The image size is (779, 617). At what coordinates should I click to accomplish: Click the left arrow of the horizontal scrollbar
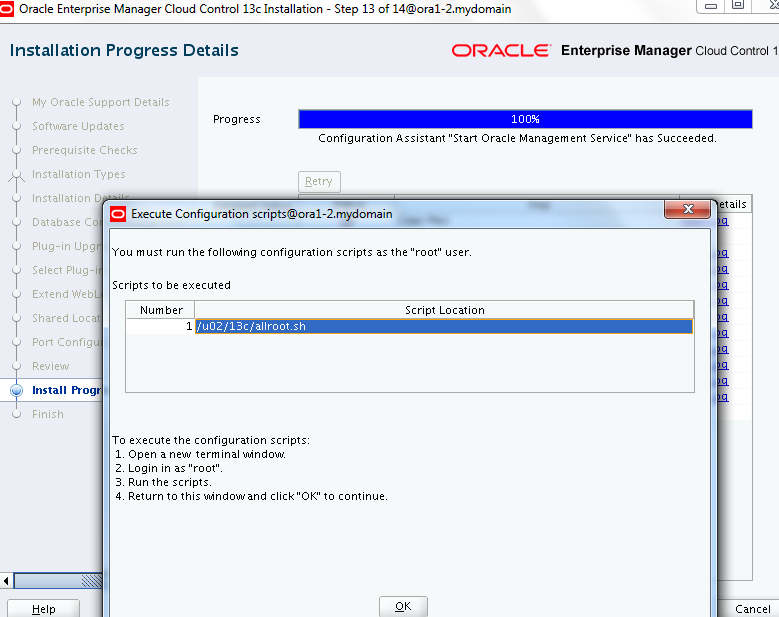[x=8, y=580]
